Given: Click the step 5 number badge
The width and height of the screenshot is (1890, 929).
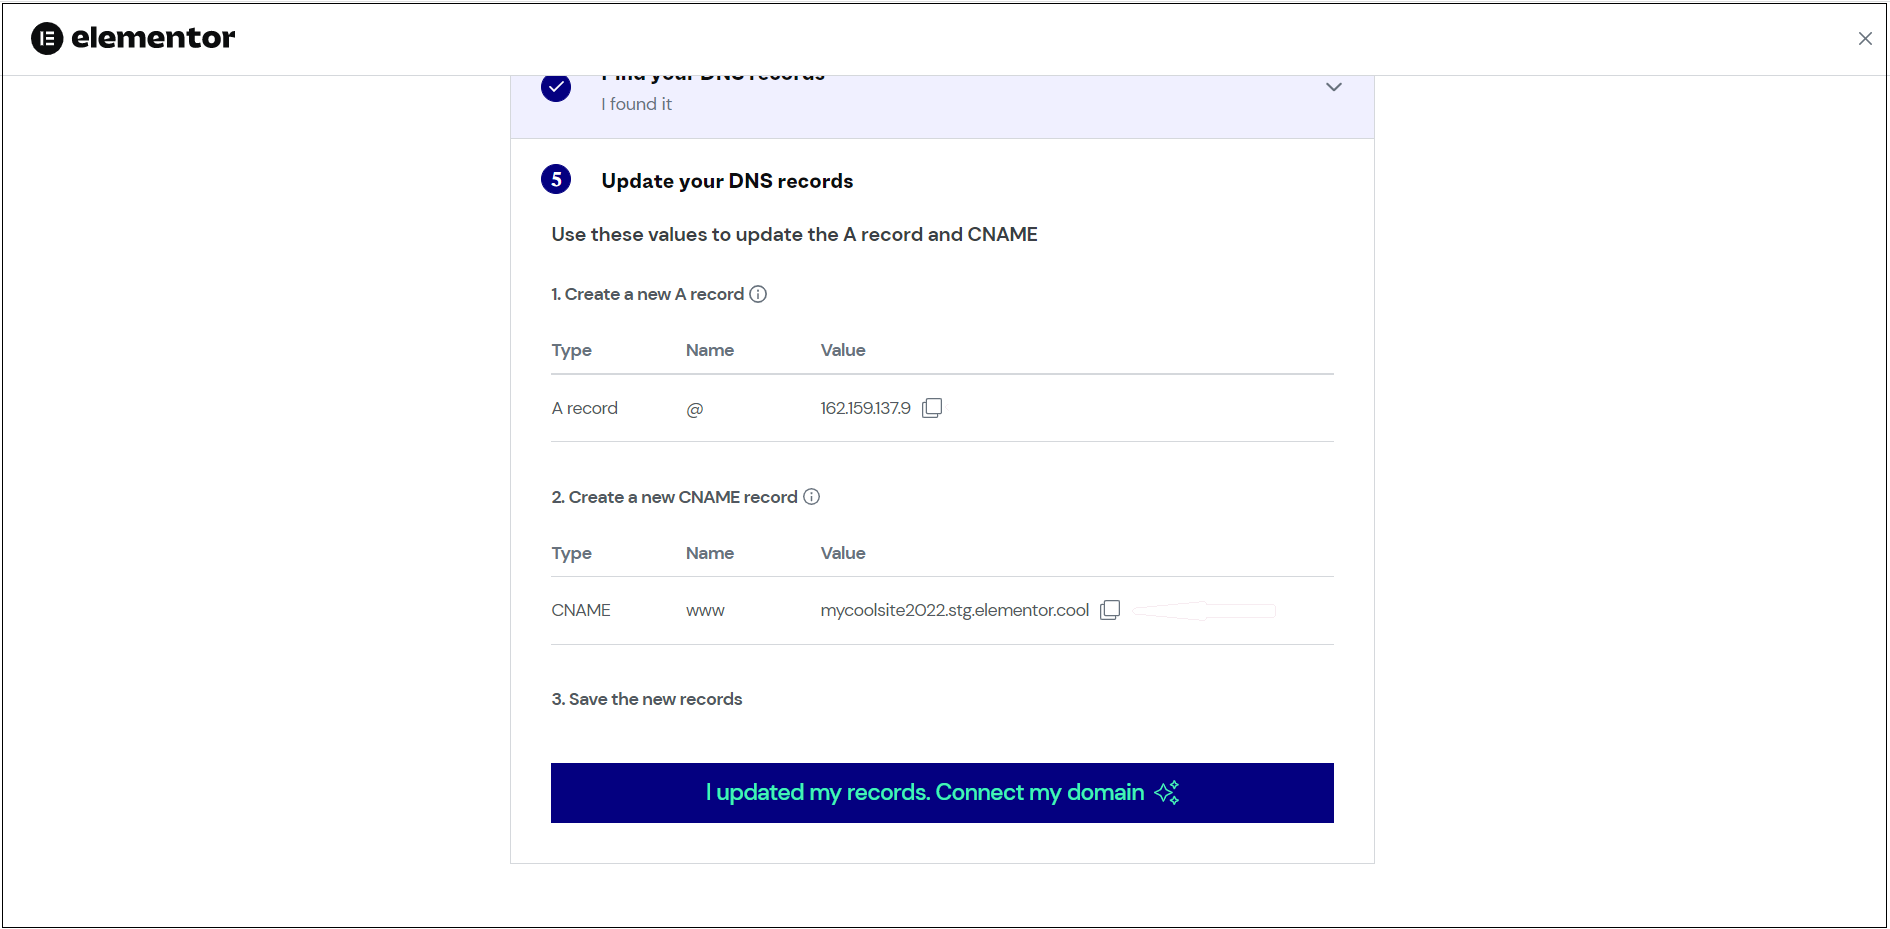Looking at the screenshot, I should [556, 180].
